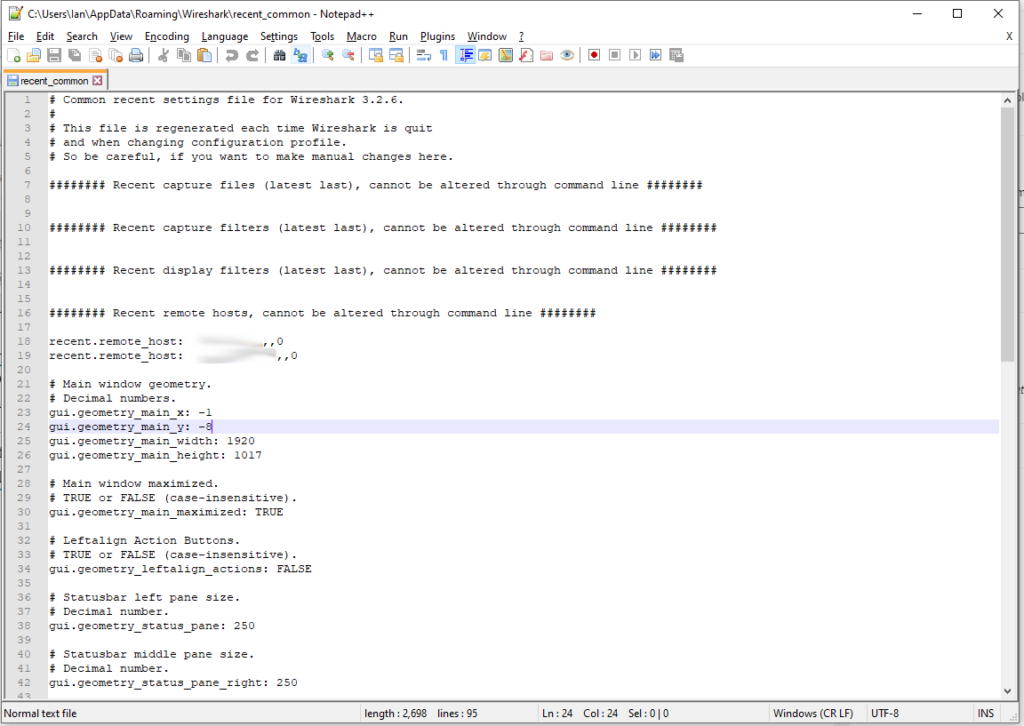Open the Tools menu
This screenshot has width=1024, height=726.
point(322,37)
